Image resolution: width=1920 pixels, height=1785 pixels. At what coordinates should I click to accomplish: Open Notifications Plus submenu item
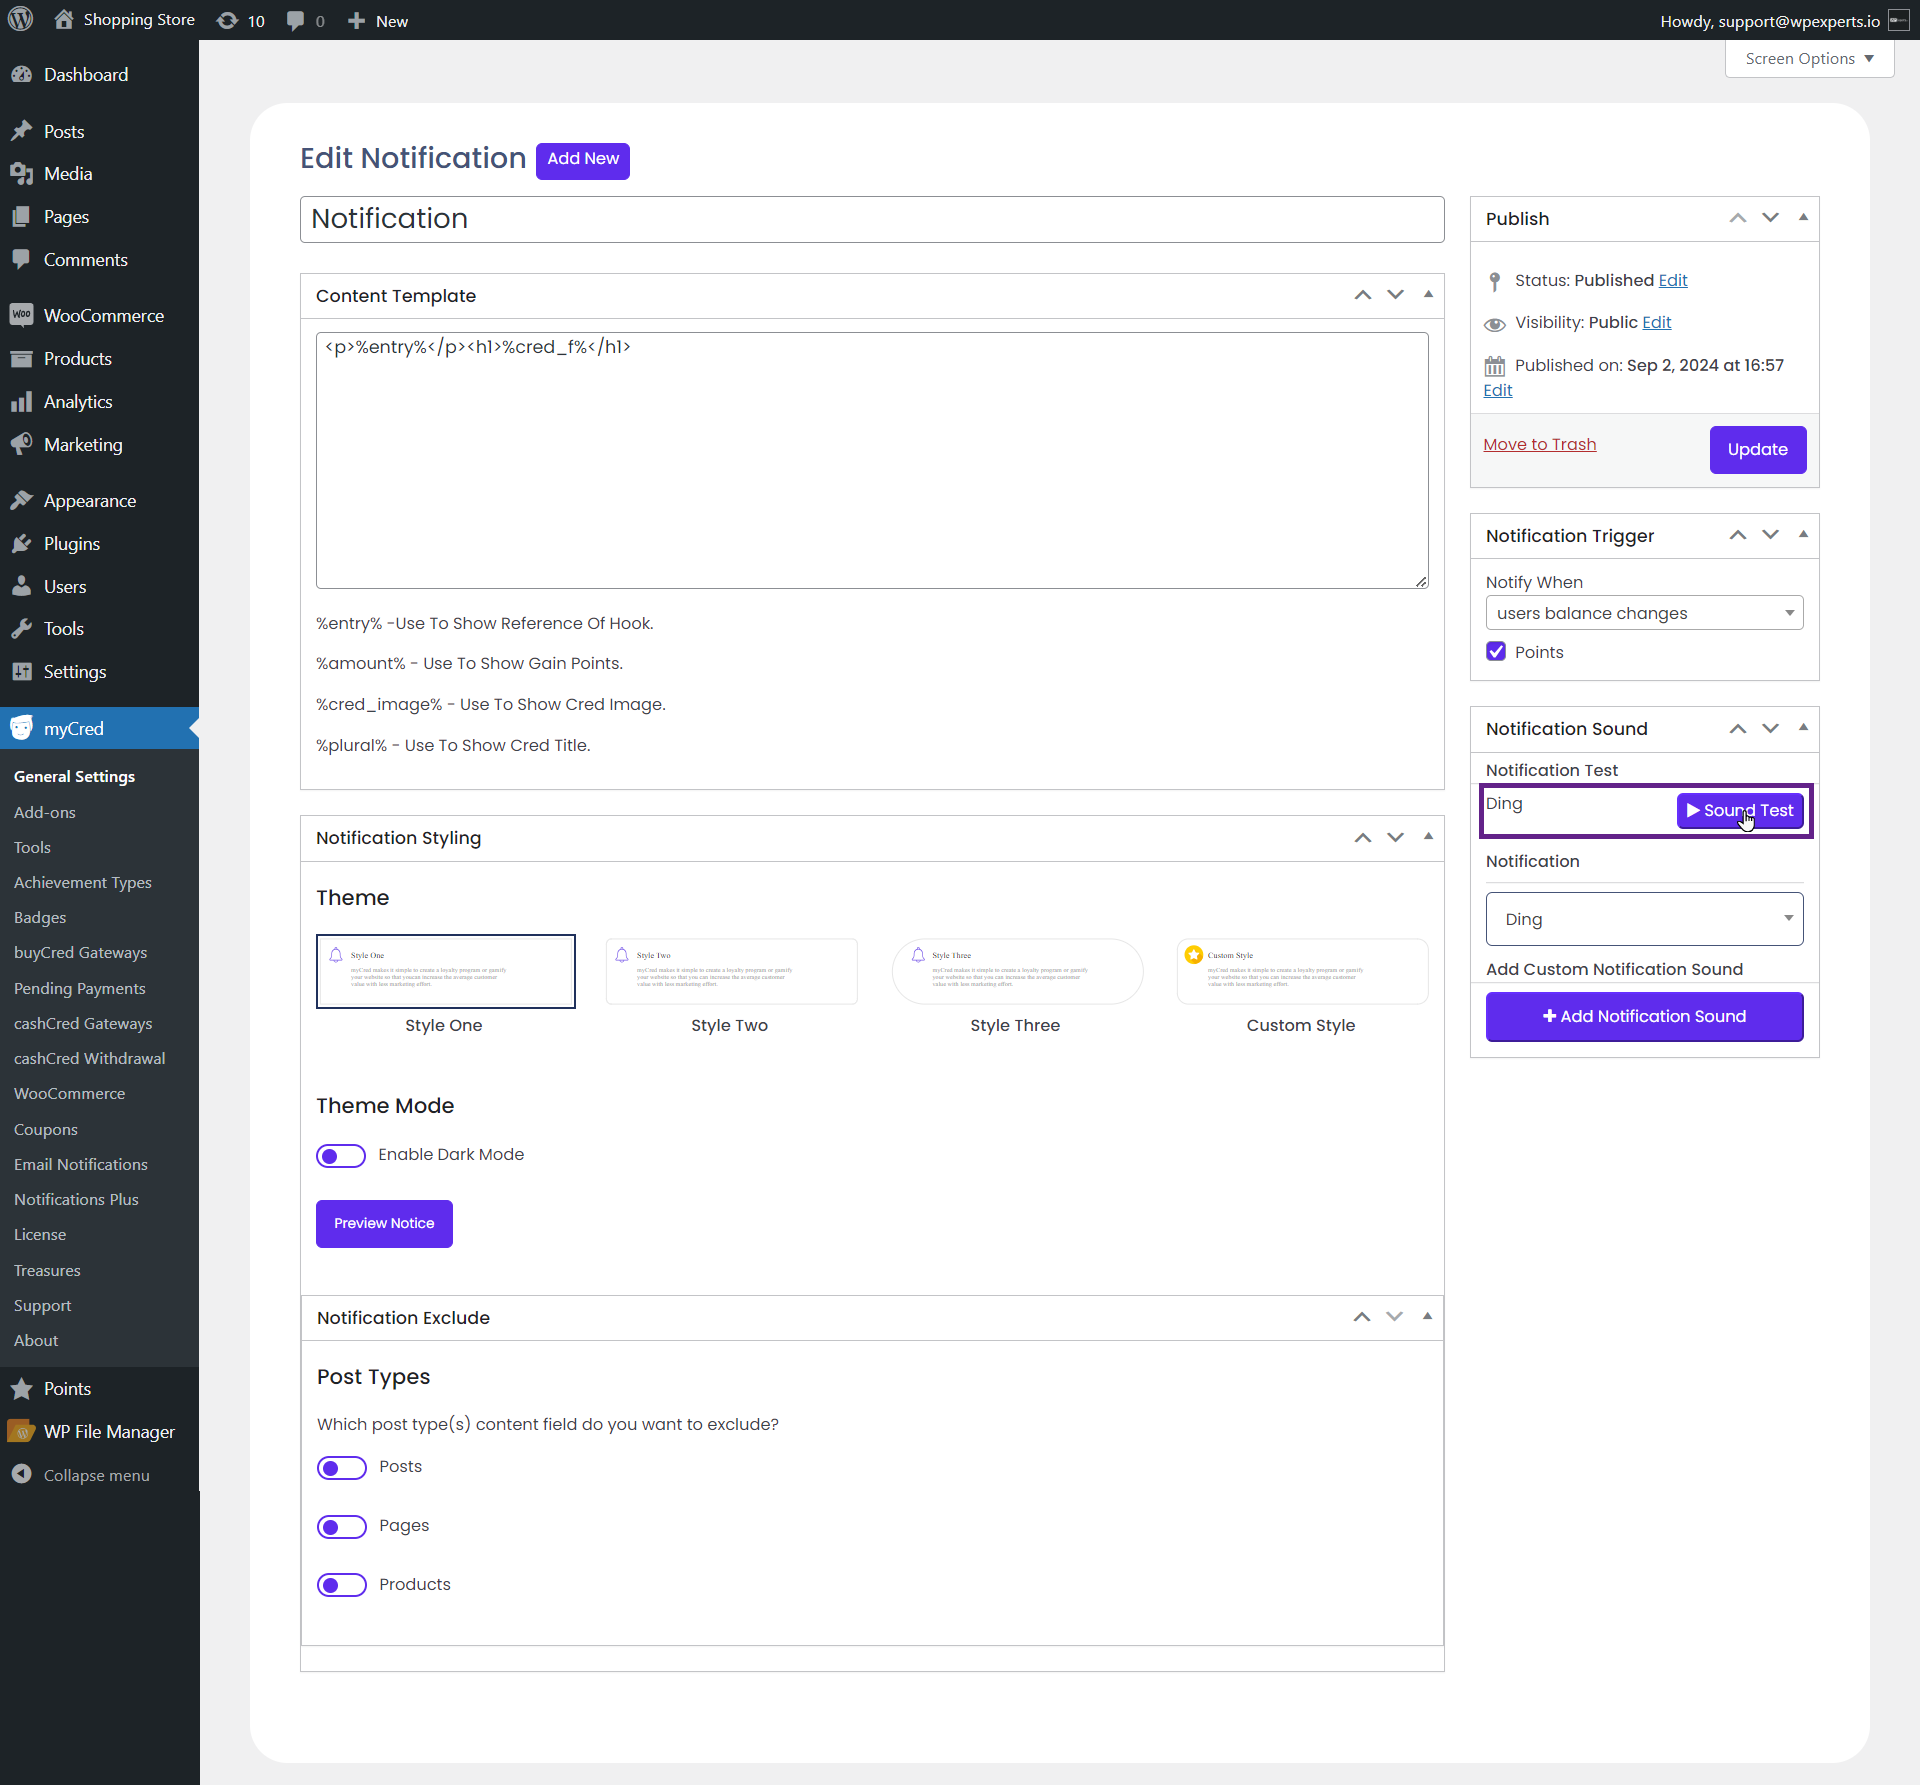[76, 1199]
